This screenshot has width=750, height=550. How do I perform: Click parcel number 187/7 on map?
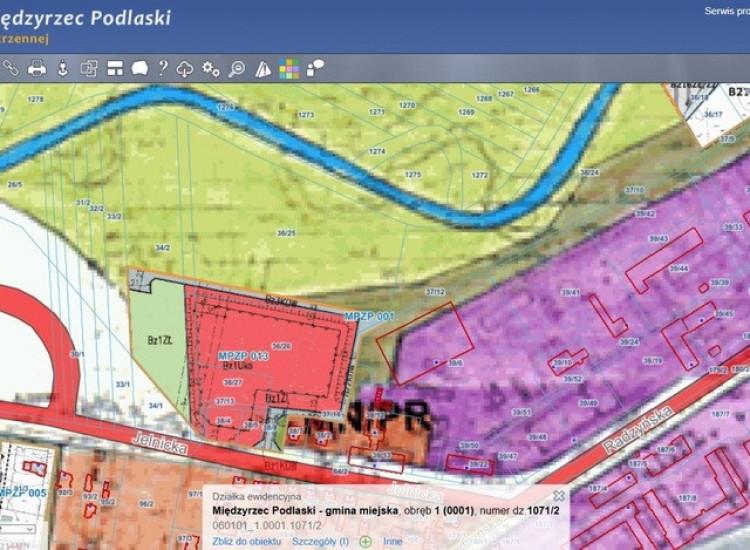tap(720, 414)
